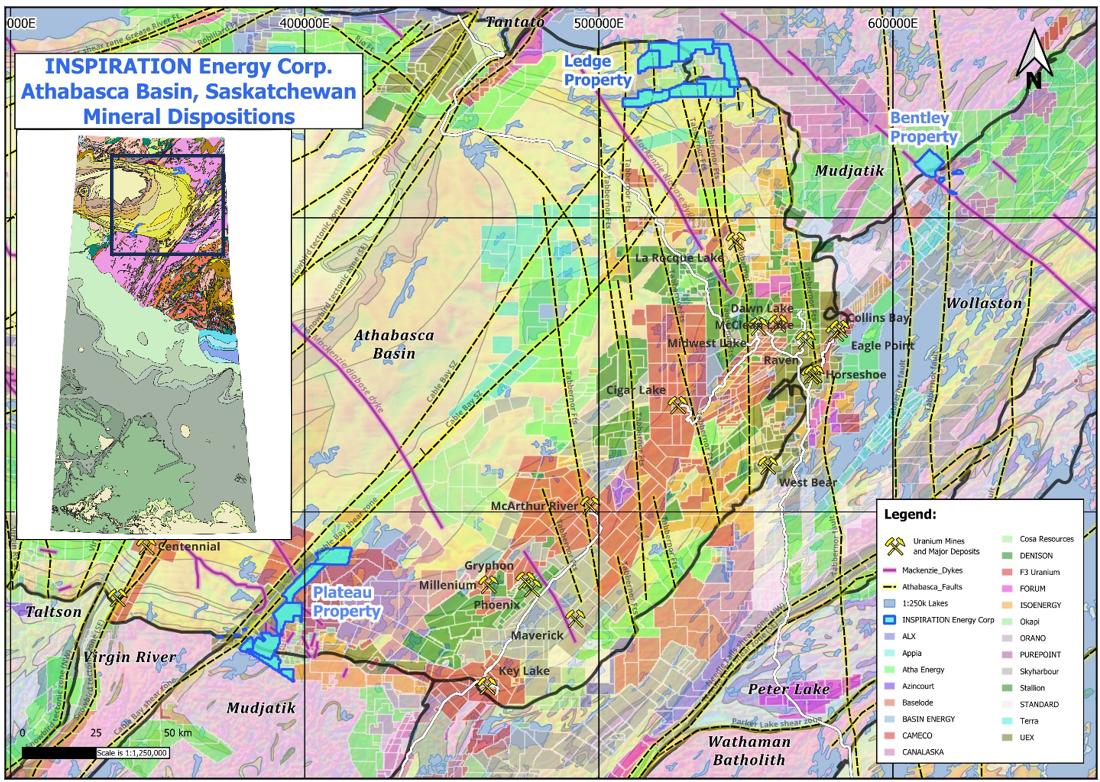The height and width of the screenshot is (782, 1100).
Task: Click the ALX legend color swatch
Action: [x=890, y=636]
